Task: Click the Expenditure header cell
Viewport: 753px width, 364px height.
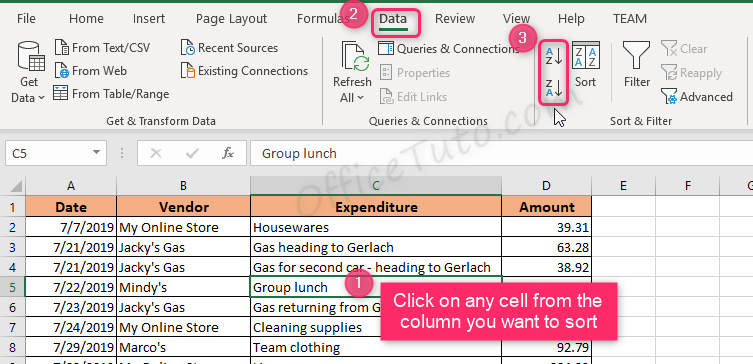Action: coord(376,207)
